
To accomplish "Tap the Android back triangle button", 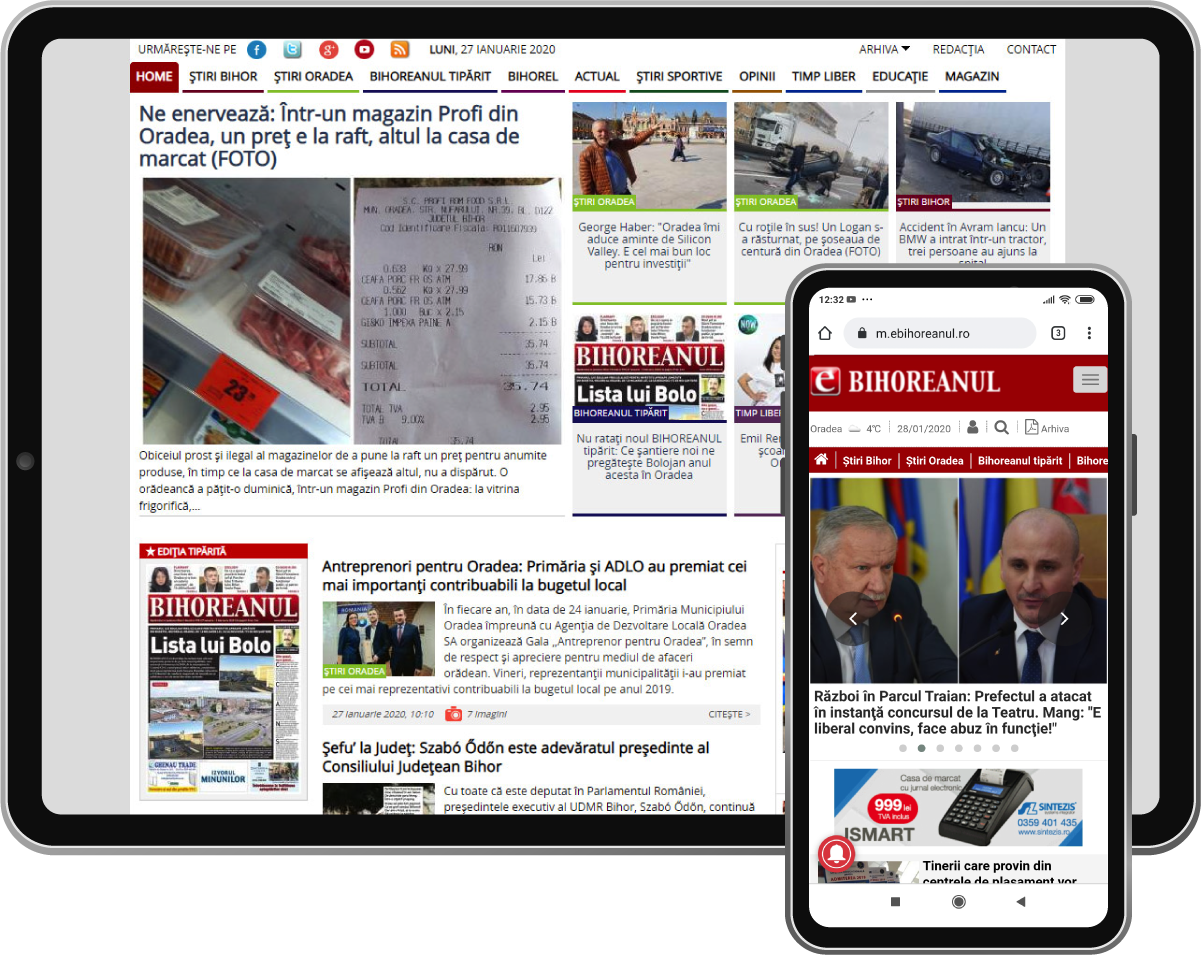I will click(x=1021, y=902).
